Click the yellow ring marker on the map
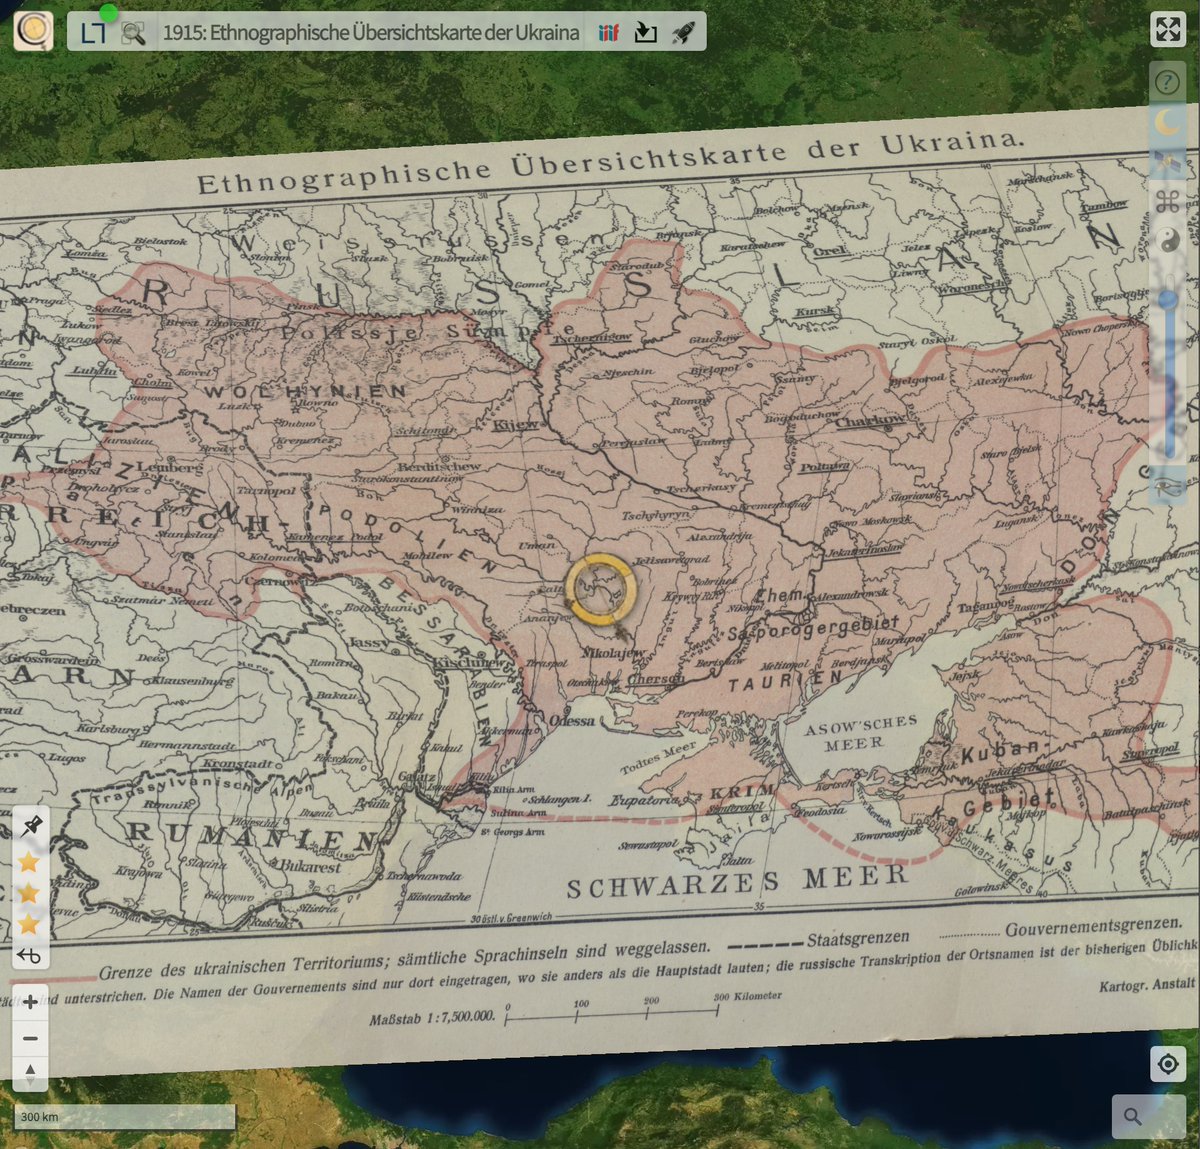 click(600, 590)
